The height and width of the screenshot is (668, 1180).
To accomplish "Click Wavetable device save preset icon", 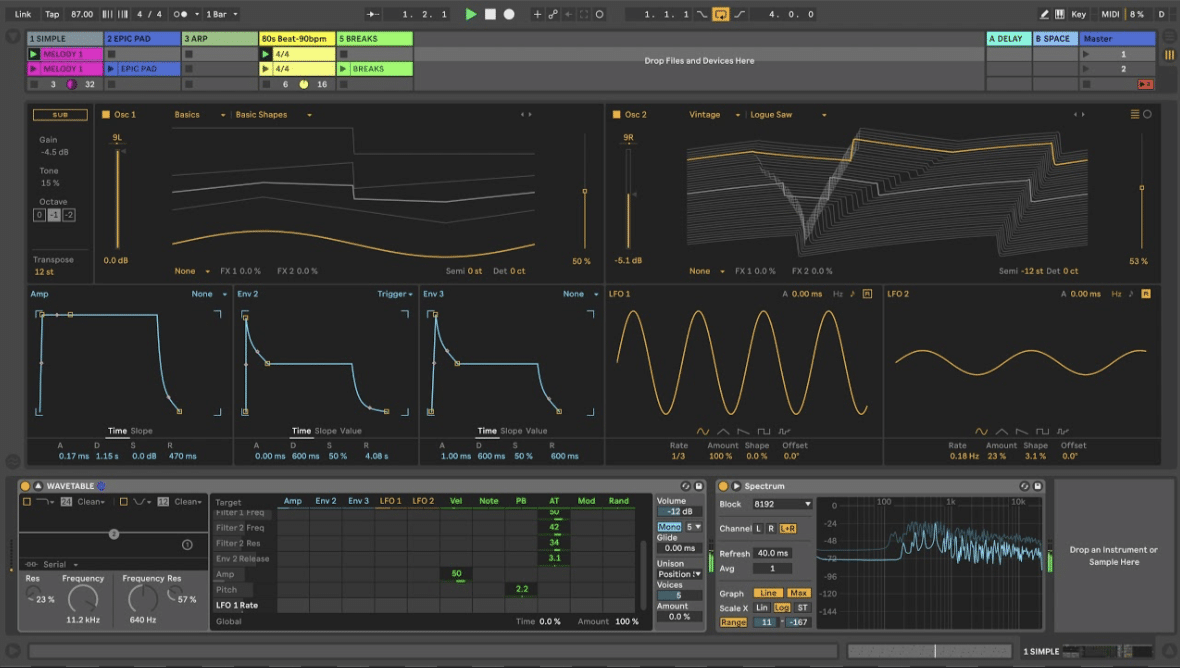I will [x=698, y=487].
